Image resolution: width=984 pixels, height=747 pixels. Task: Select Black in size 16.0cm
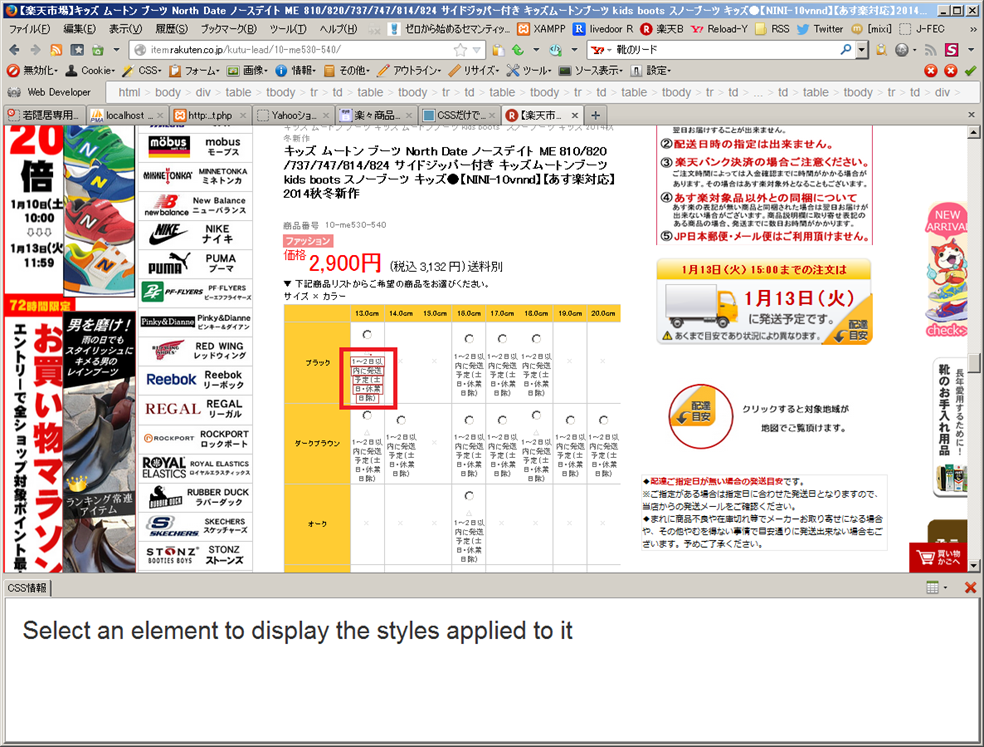pos(469,339)
